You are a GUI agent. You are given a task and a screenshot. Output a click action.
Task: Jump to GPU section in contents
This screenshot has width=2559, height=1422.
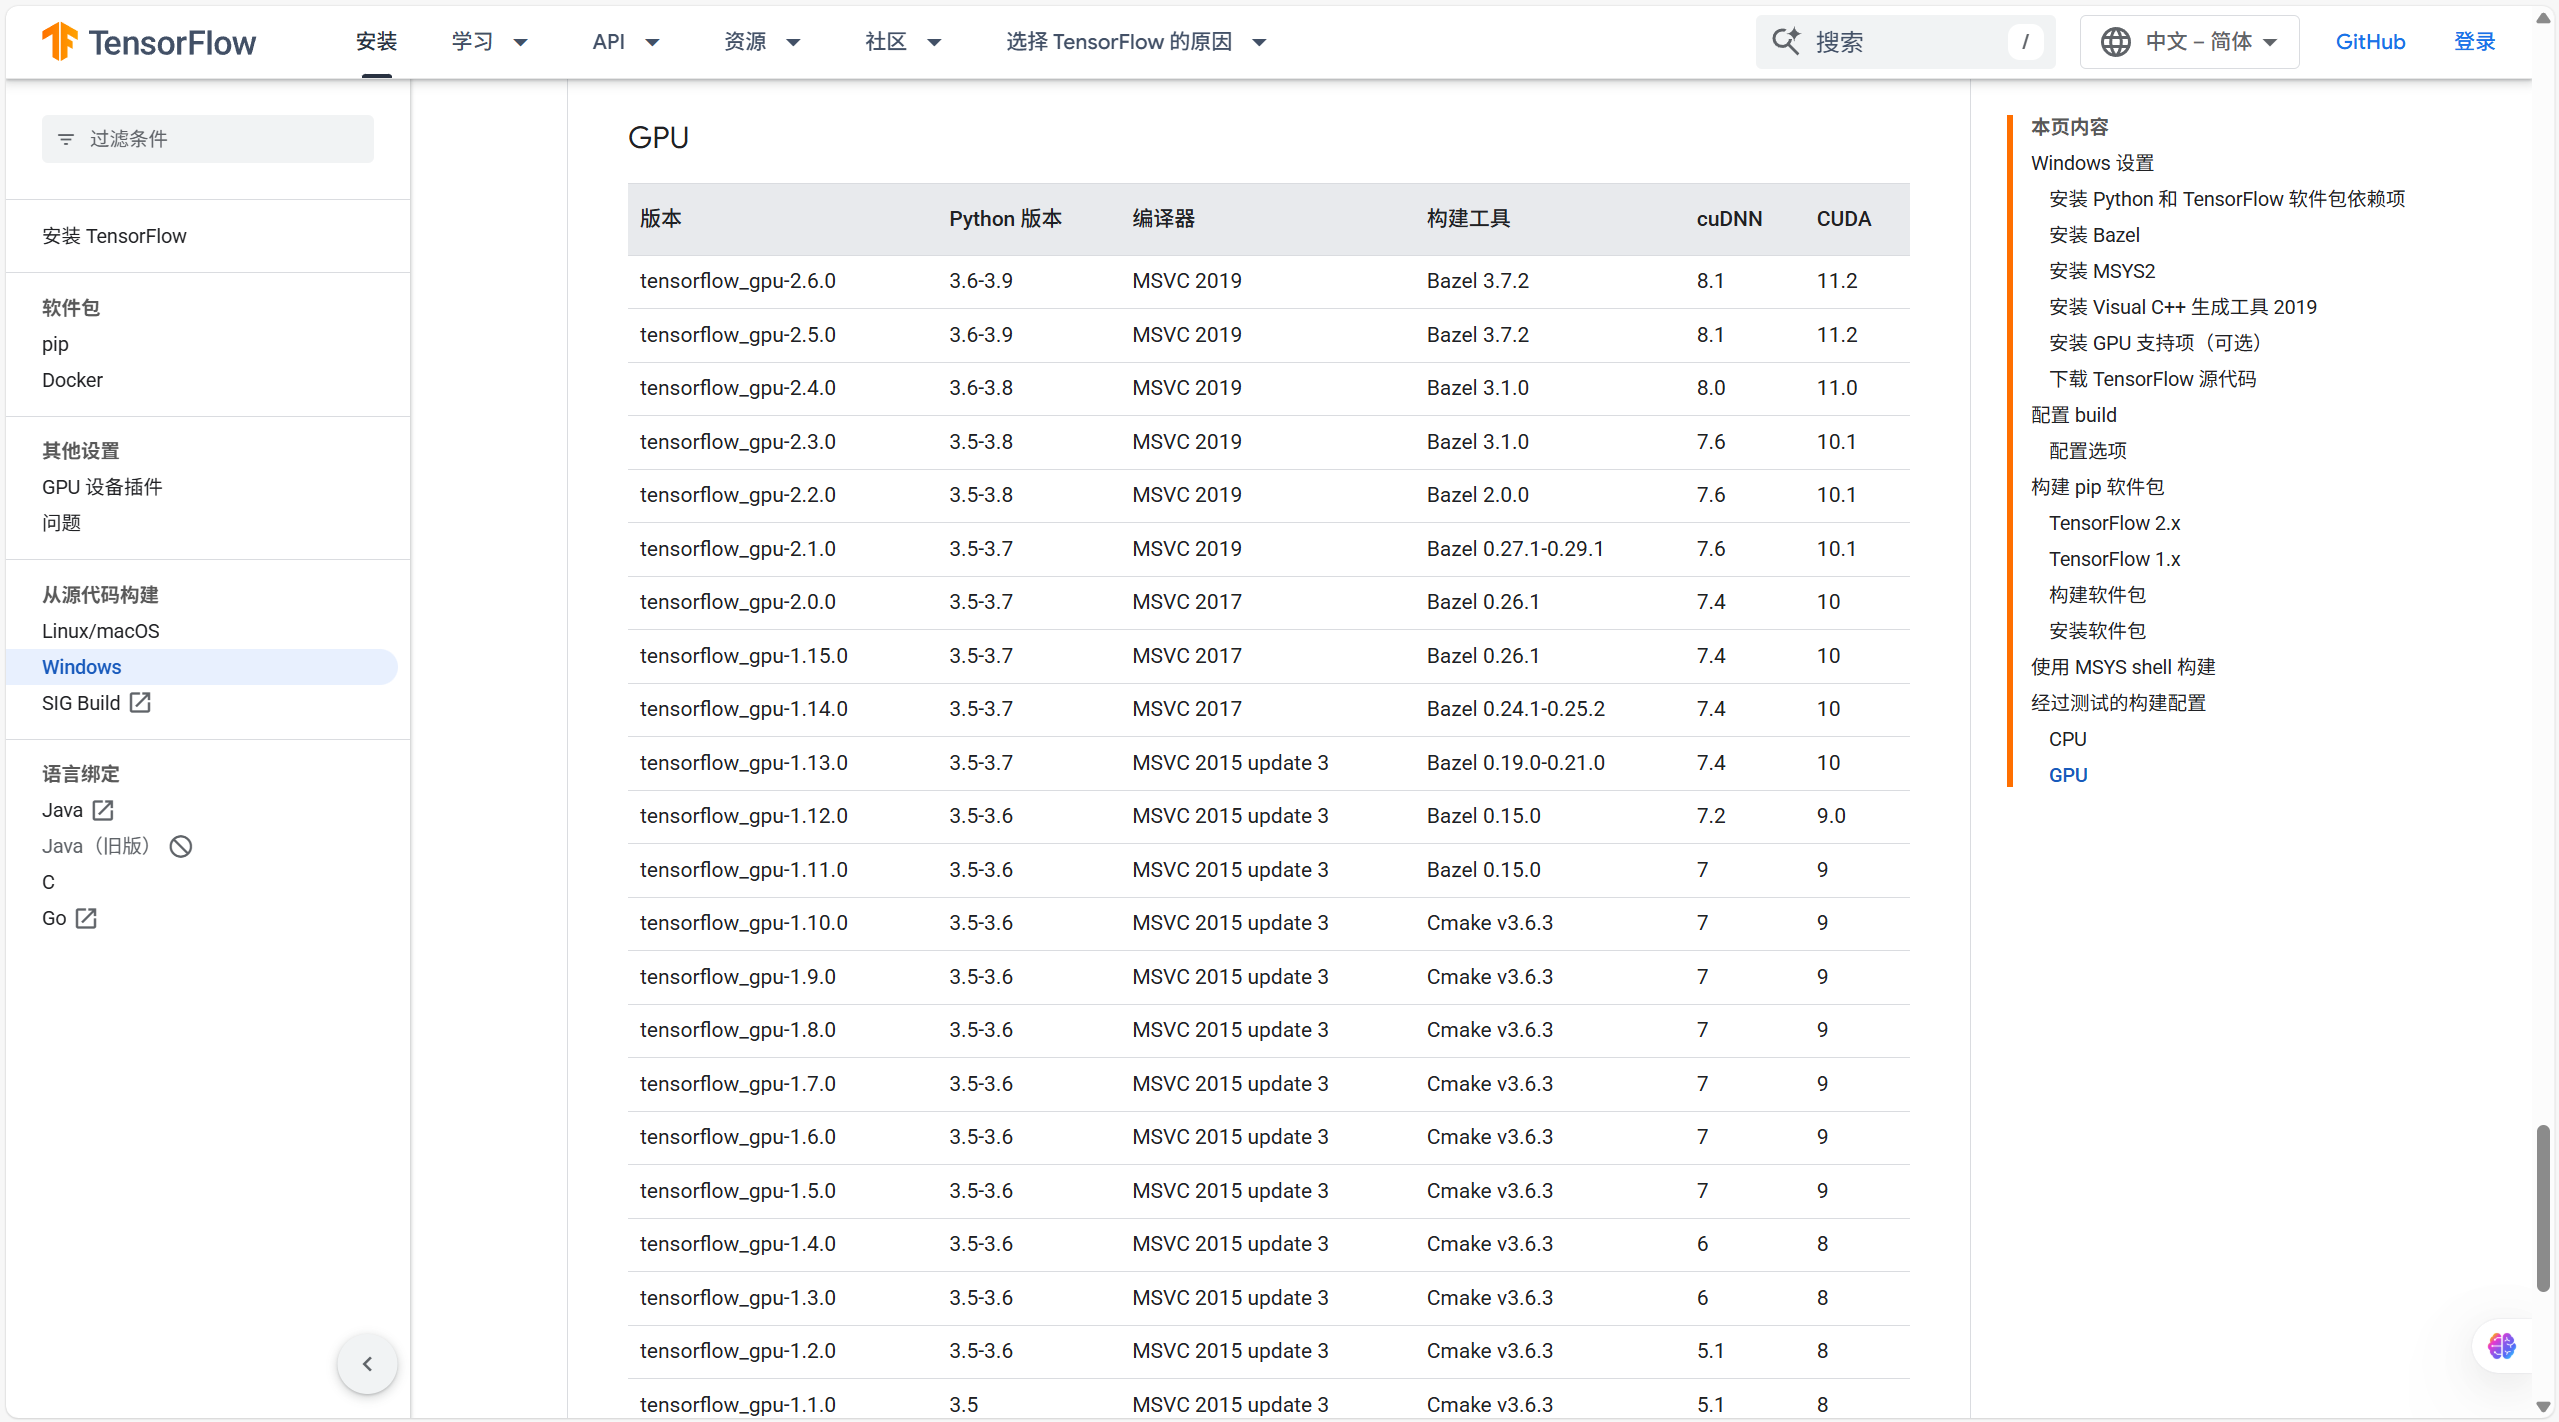[2068, 775]
